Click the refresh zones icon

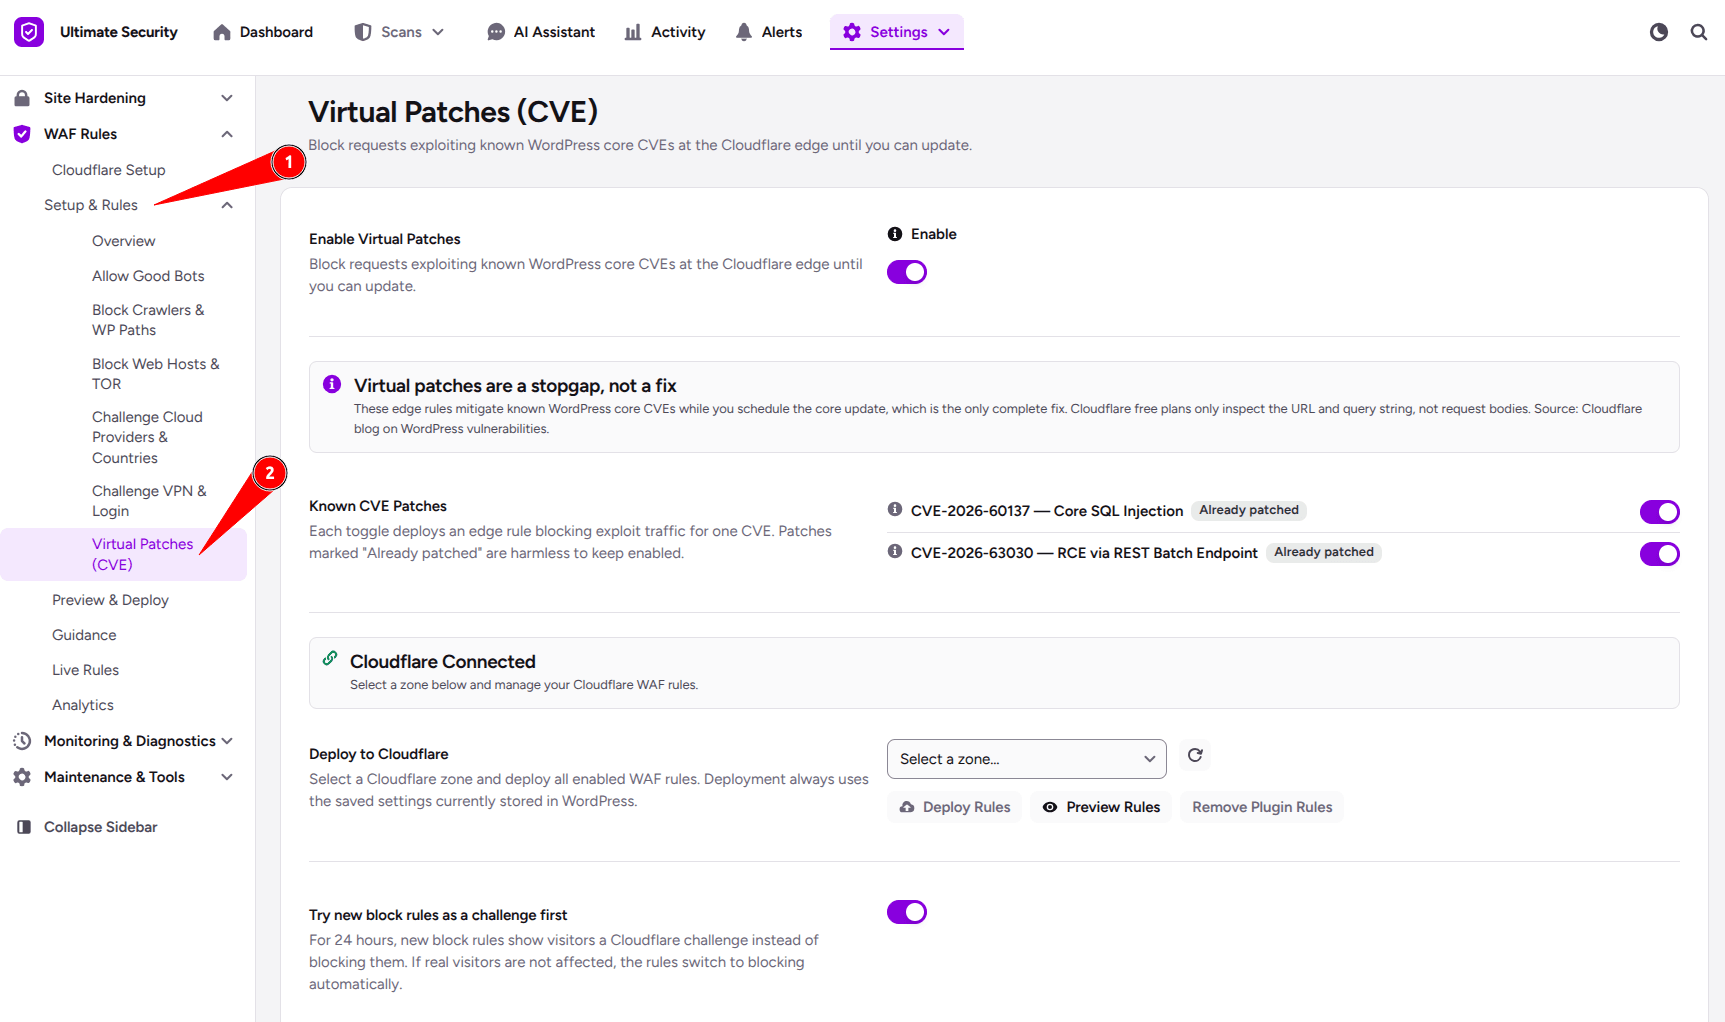pos(1195,755)
